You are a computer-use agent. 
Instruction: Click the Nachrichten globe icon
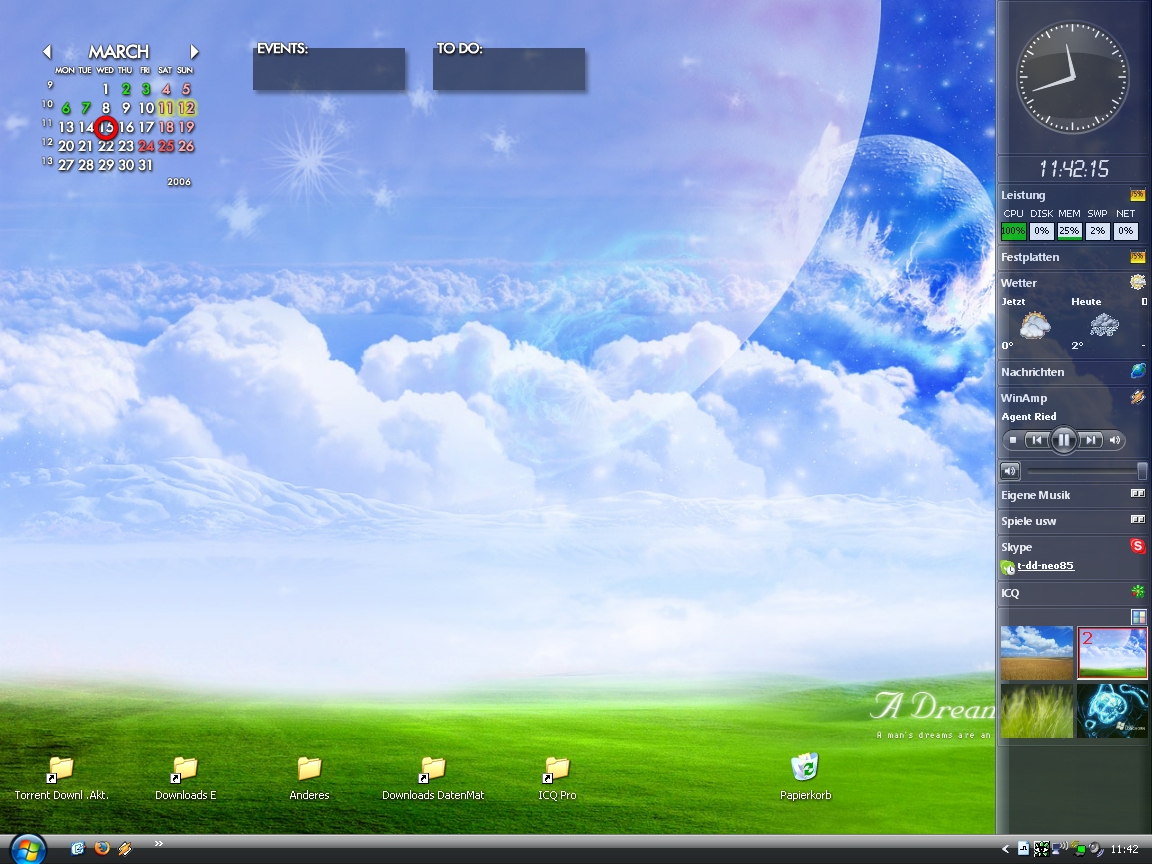(1138, 371)
